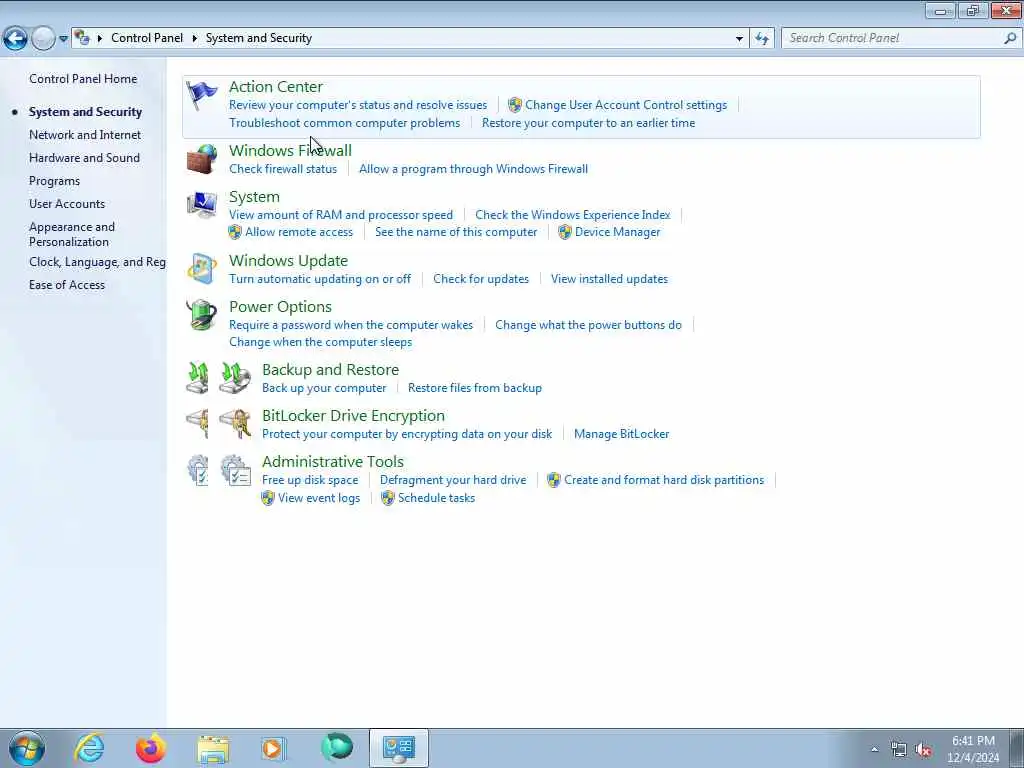
Task: Launch Internet Explorer from the taskbar
Action: pyautogui.click(x=89, y=748)
